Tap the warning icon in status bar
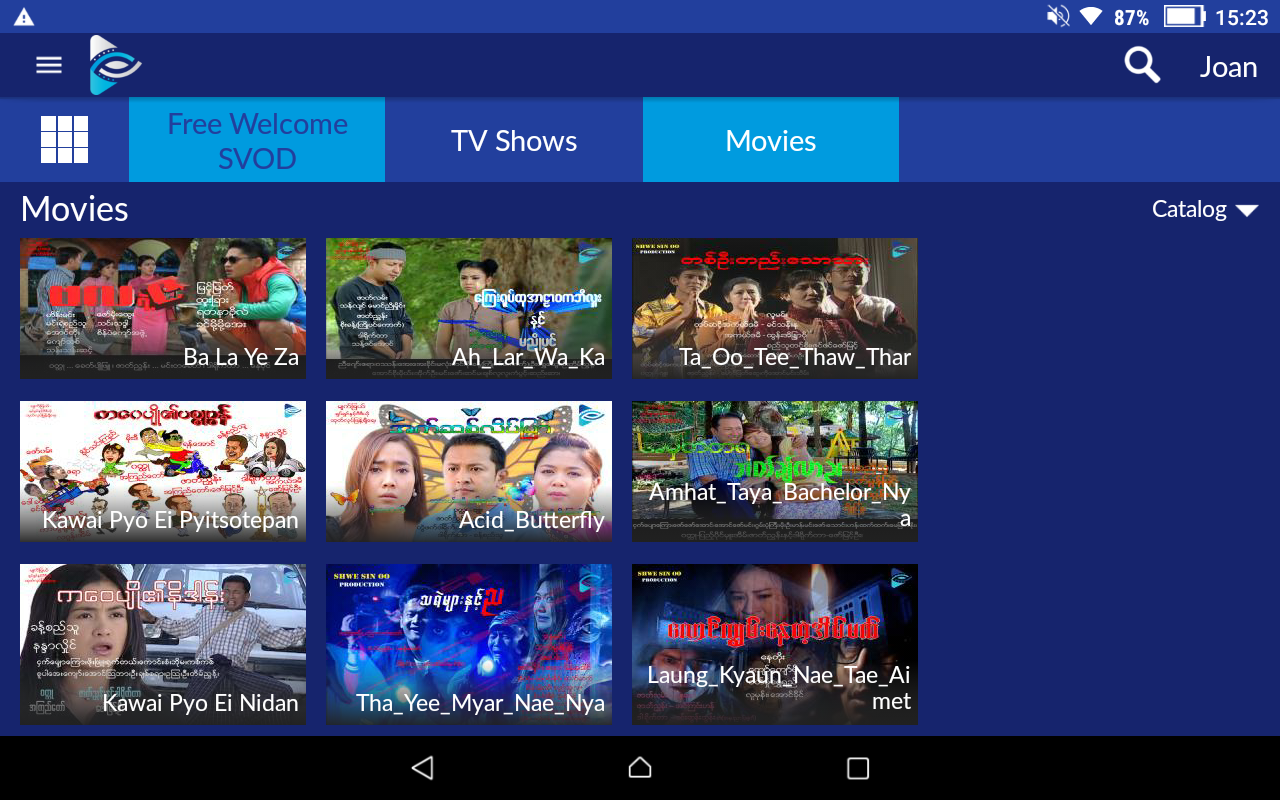This screenshot has width=1280, height=800. [24, 17]
